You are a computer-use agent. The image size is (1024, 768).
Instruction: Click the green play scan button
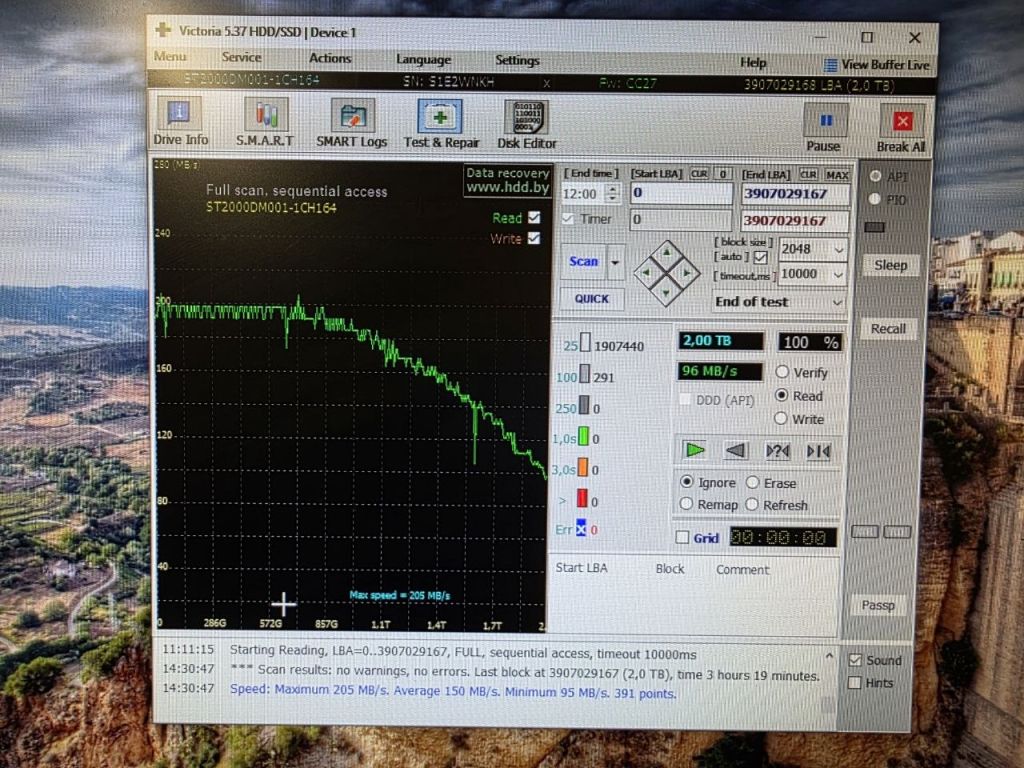(x=694, y=450)
